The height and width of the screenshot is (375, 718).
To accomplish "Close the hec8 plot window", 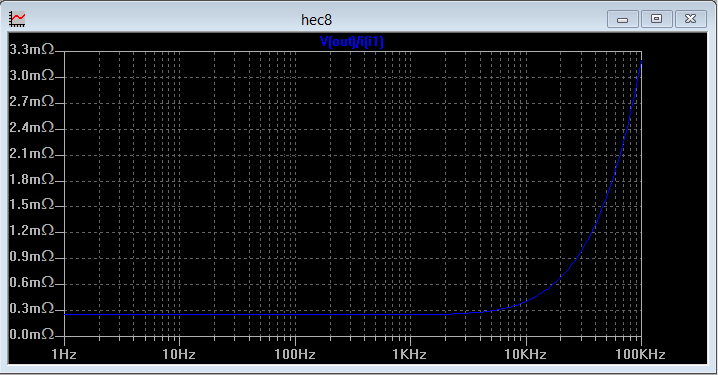I will 691,19.
